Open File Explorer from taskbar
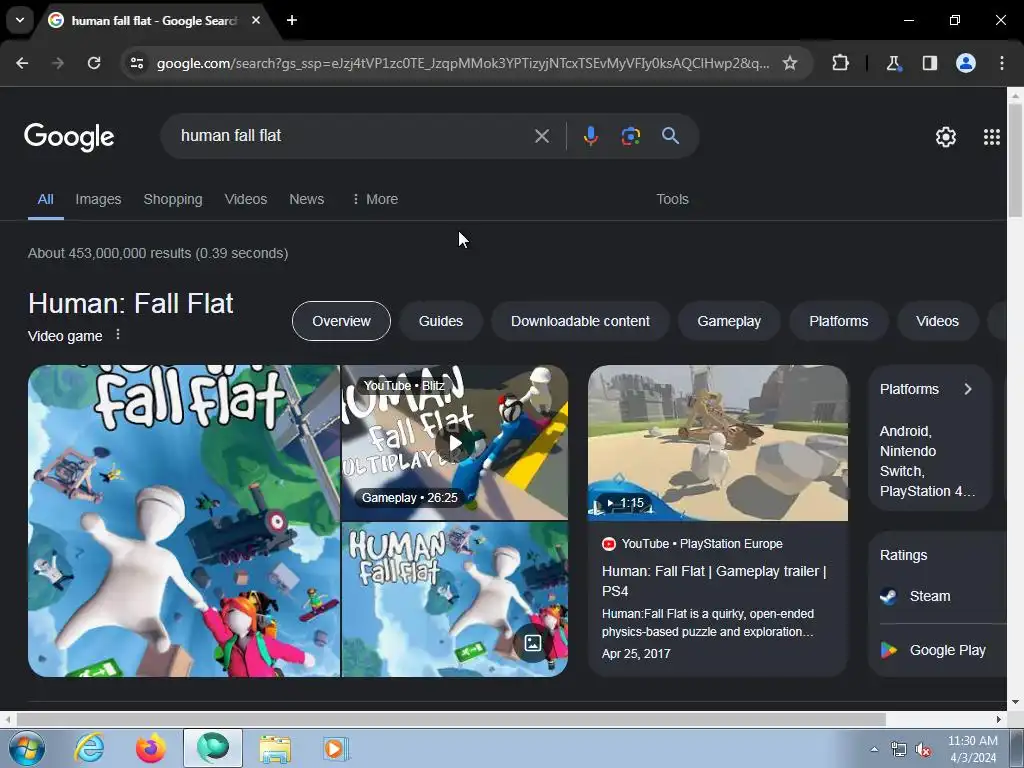This screenshot has width=1024, height=768. tap(275, 748)
